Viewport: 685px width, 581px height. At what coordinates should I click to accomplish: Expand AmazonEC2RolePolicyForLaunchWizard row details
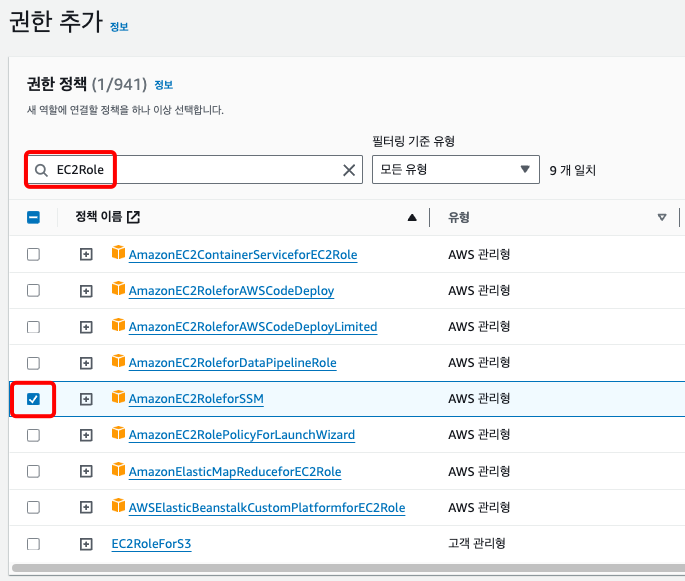click(x=86, y=435)
